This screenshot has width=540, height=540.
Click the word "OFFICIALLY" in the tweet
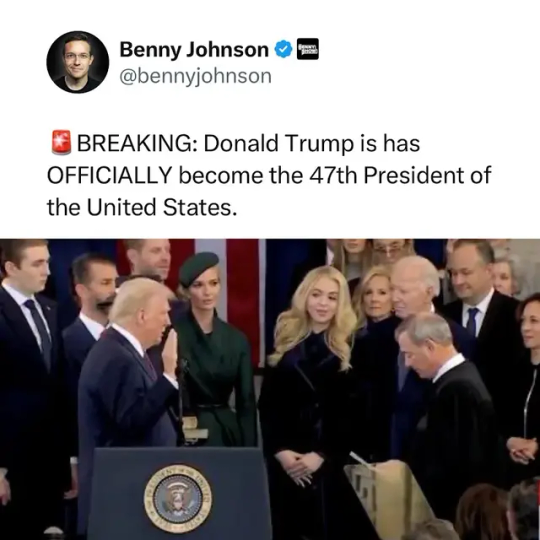pos(110,175)
